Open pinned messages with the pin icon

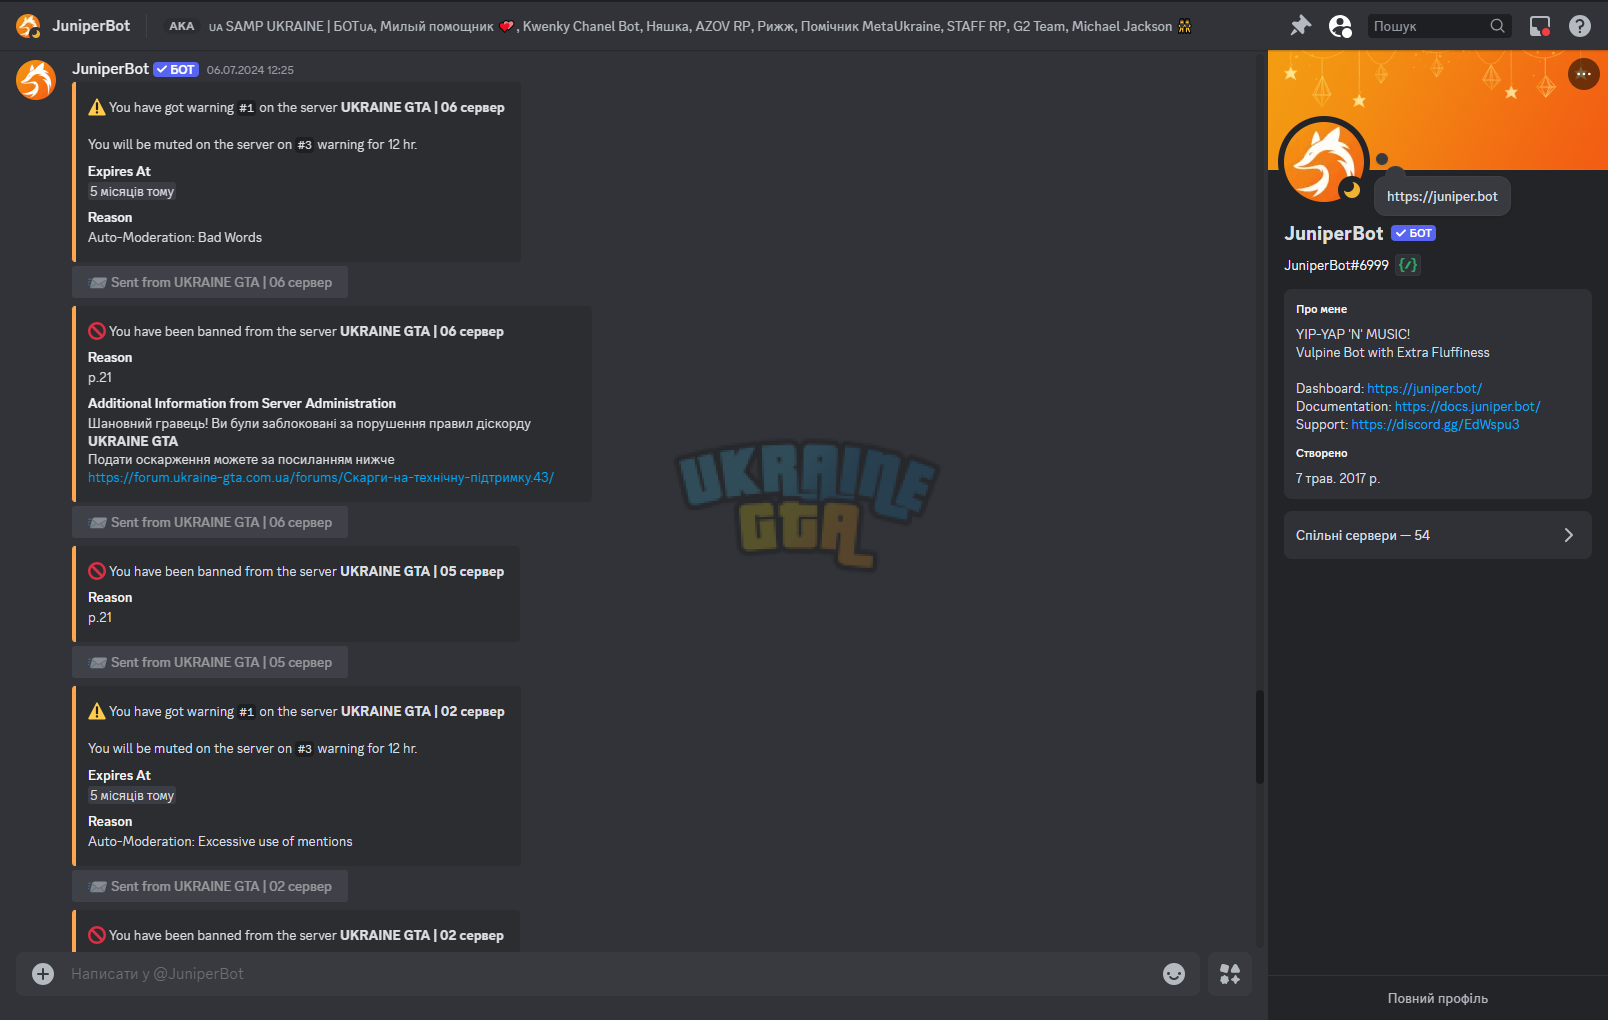click(1300, 26)
